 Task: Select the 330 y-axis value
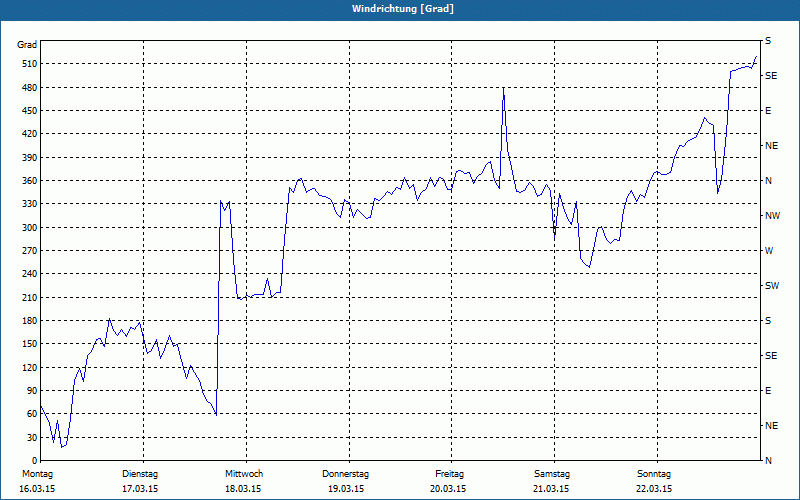click(x=30, y=204)
